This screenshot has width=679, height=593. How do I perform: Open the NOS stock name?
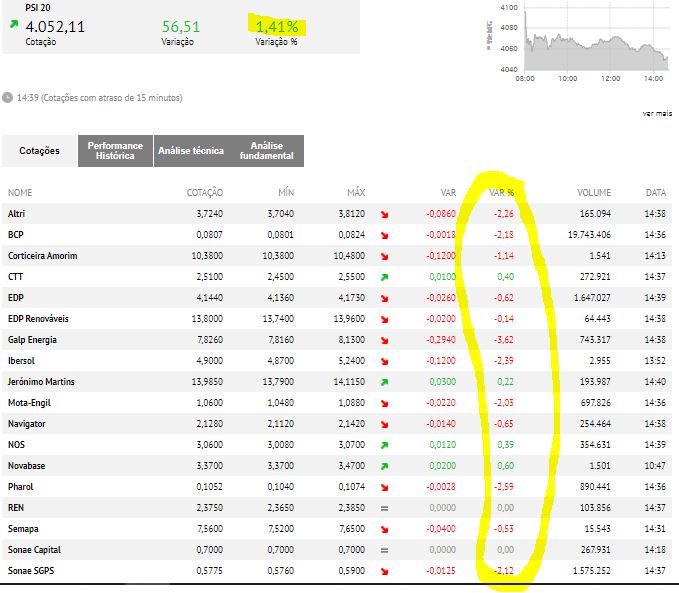[x=16, y=444]
